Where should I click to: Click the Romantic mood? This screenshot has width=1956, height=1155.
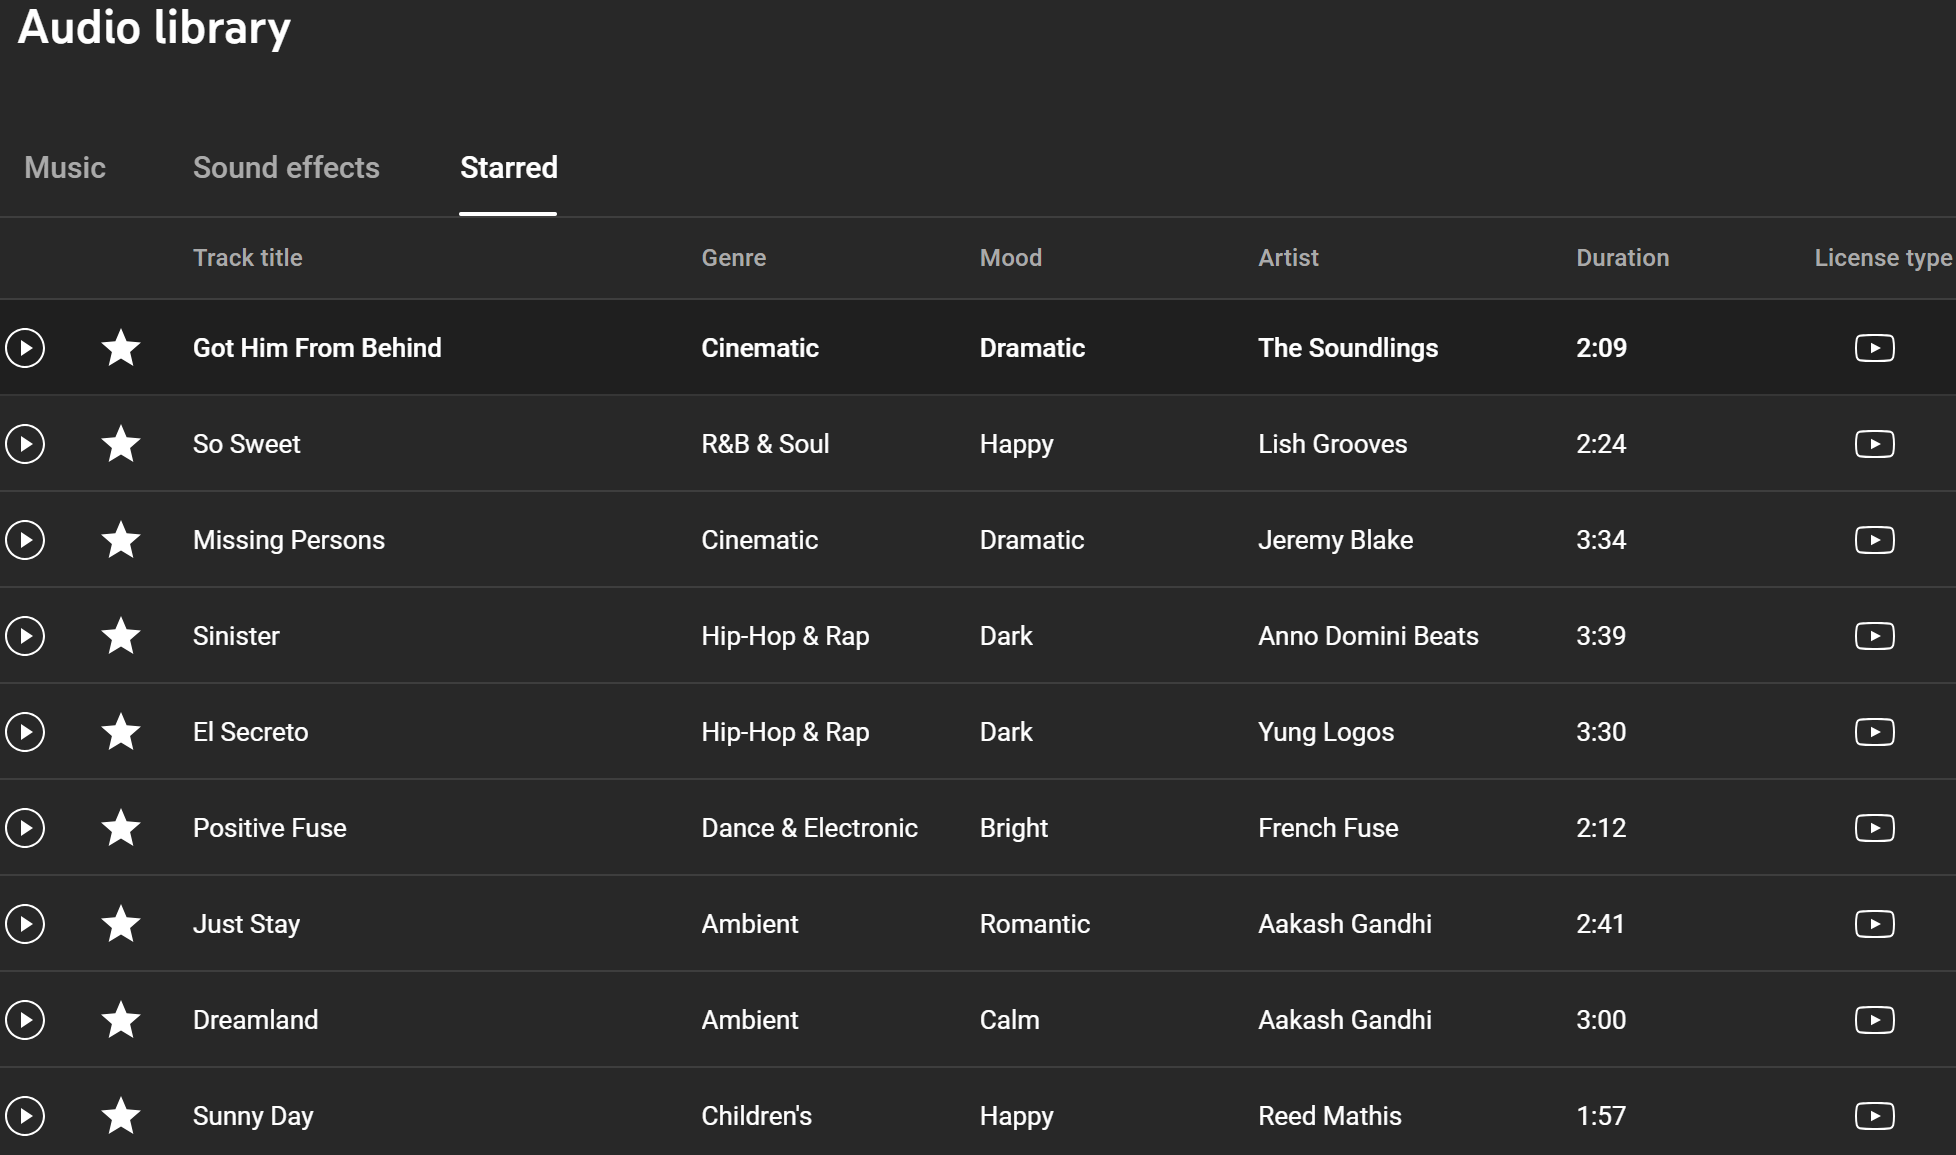(x=1034, y=924)
